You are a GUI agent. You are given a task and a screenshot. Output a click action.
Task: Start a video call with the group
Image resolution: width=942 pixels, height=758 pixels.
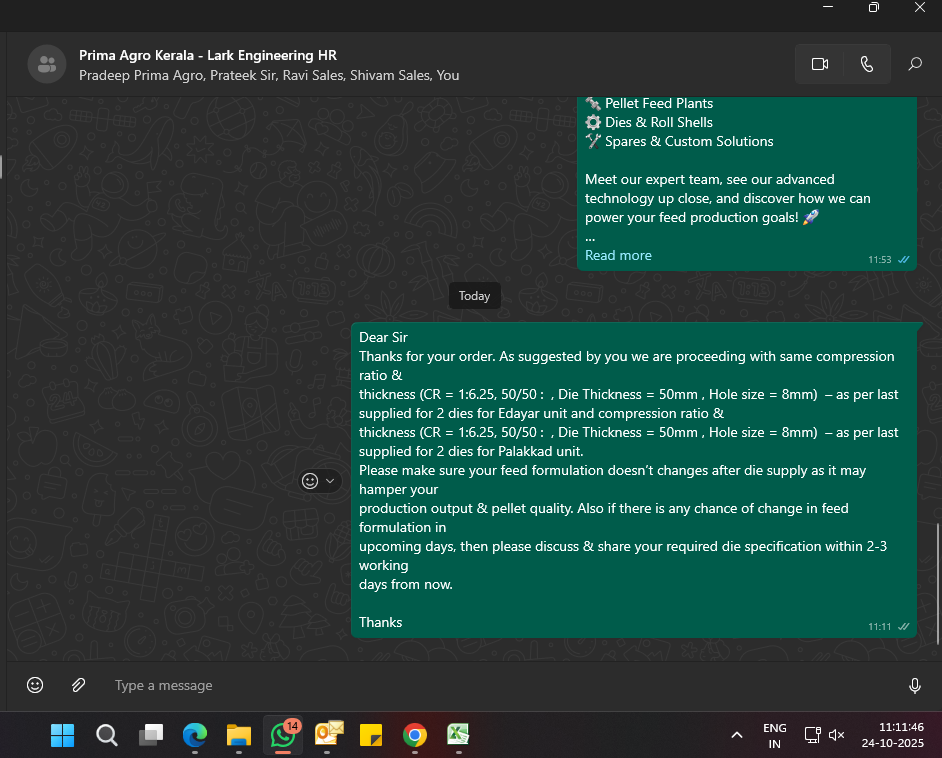(820, 64)
